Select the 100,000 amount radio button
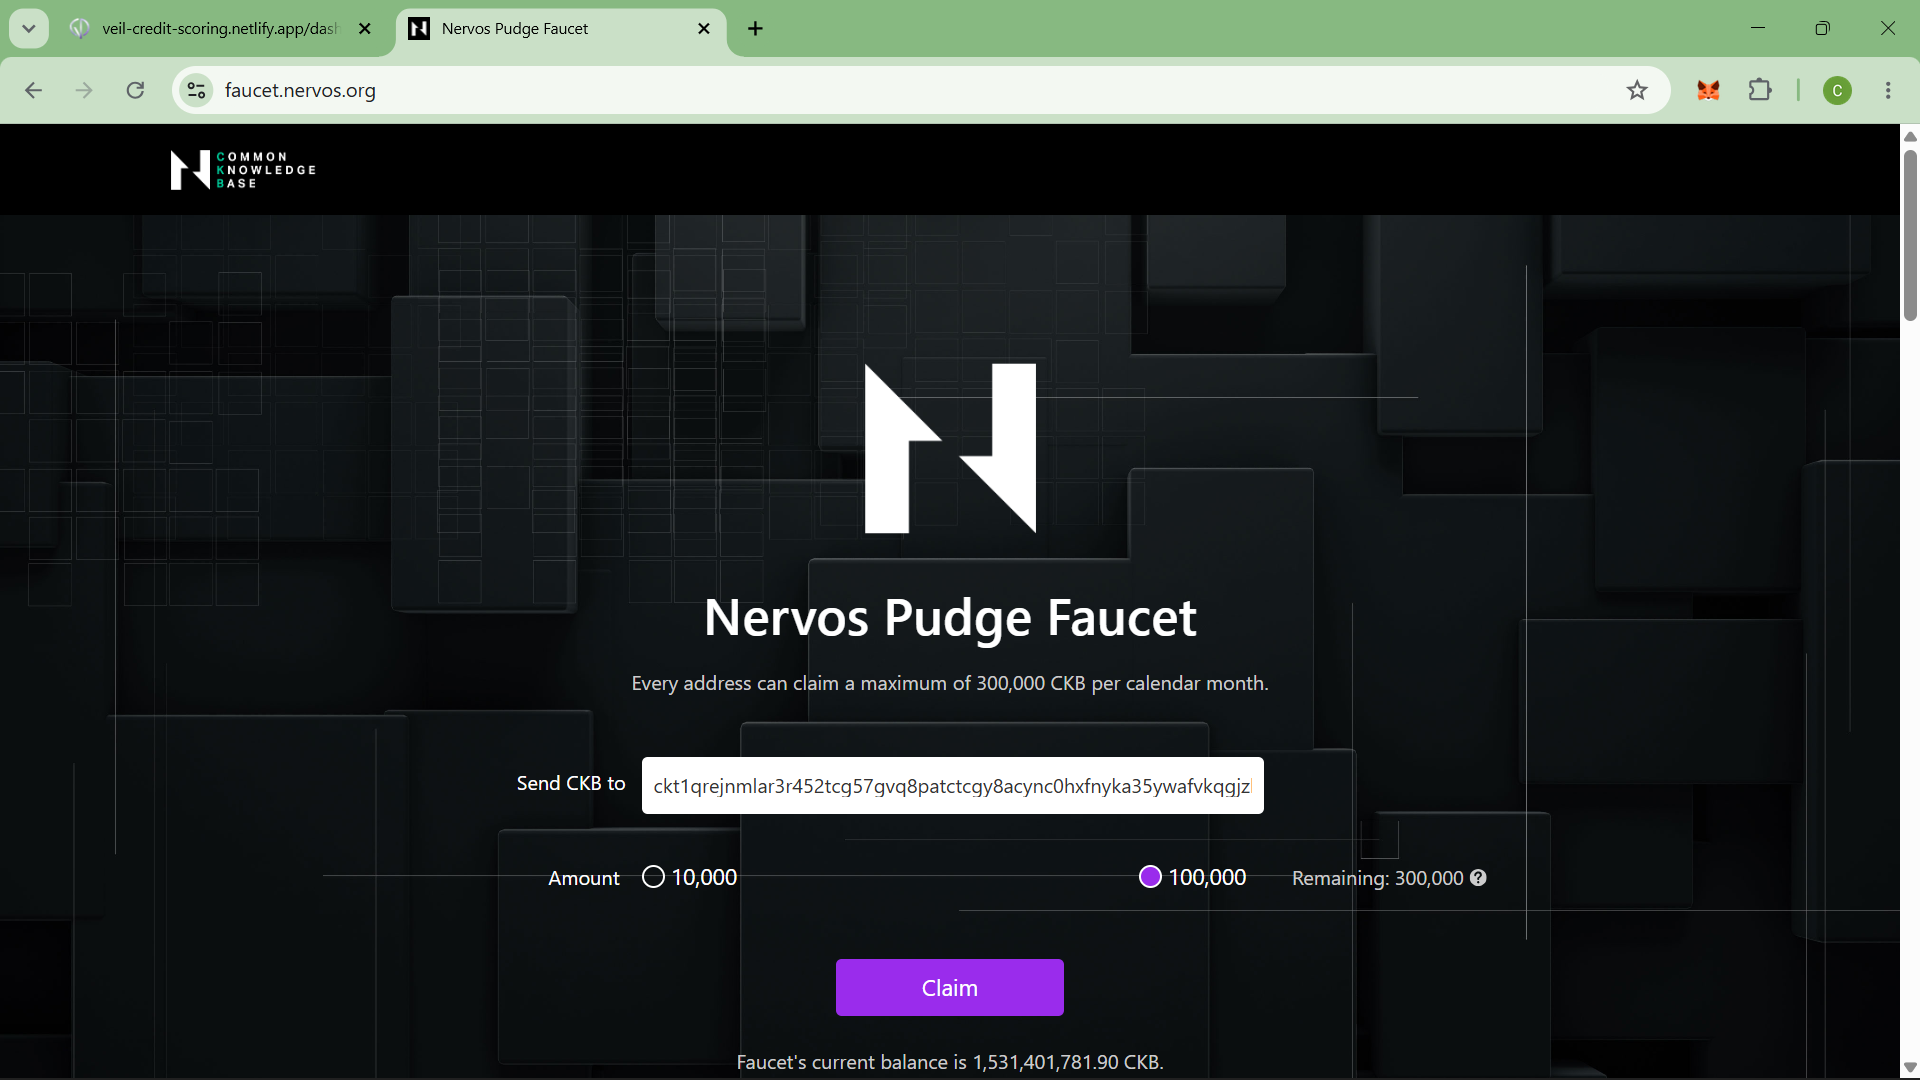 [1150, 877]
